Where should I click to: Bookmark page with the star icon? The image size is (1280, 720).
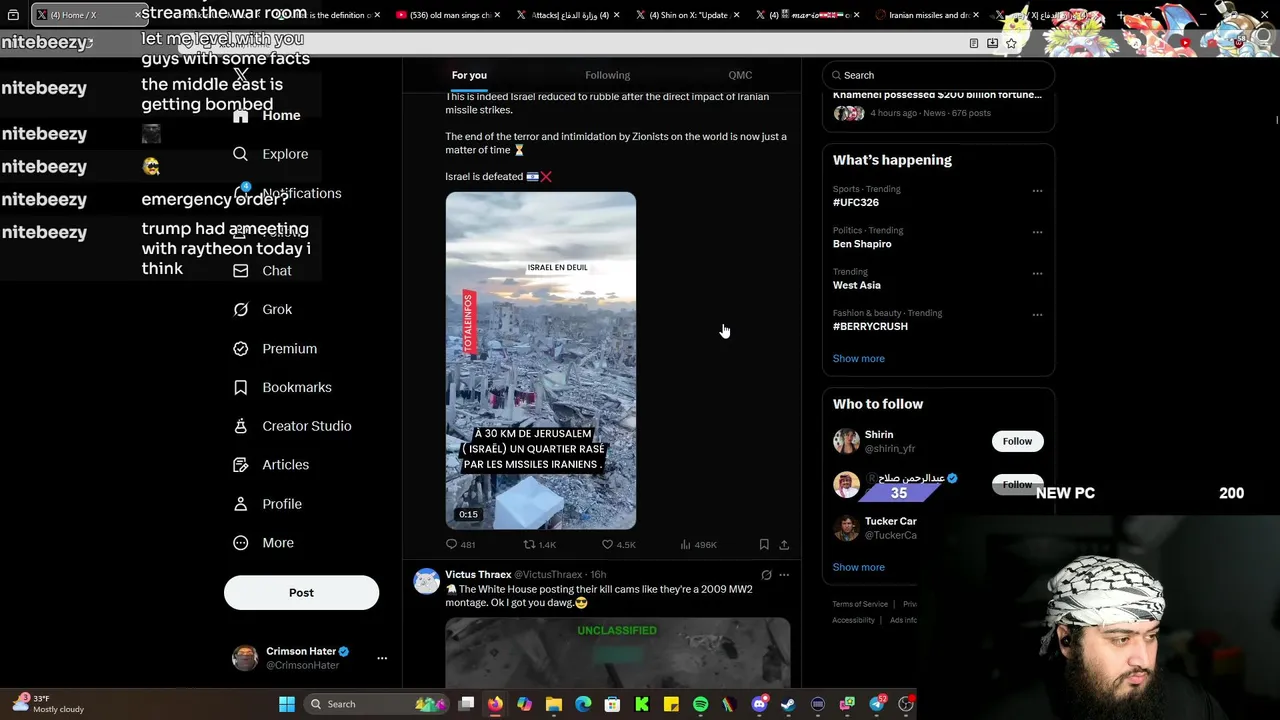coord(1011,44)
